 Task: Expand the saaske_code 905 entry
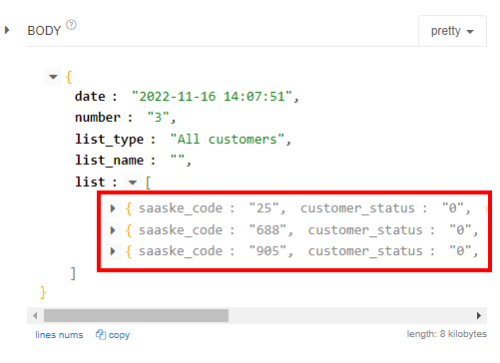[113, 251]
